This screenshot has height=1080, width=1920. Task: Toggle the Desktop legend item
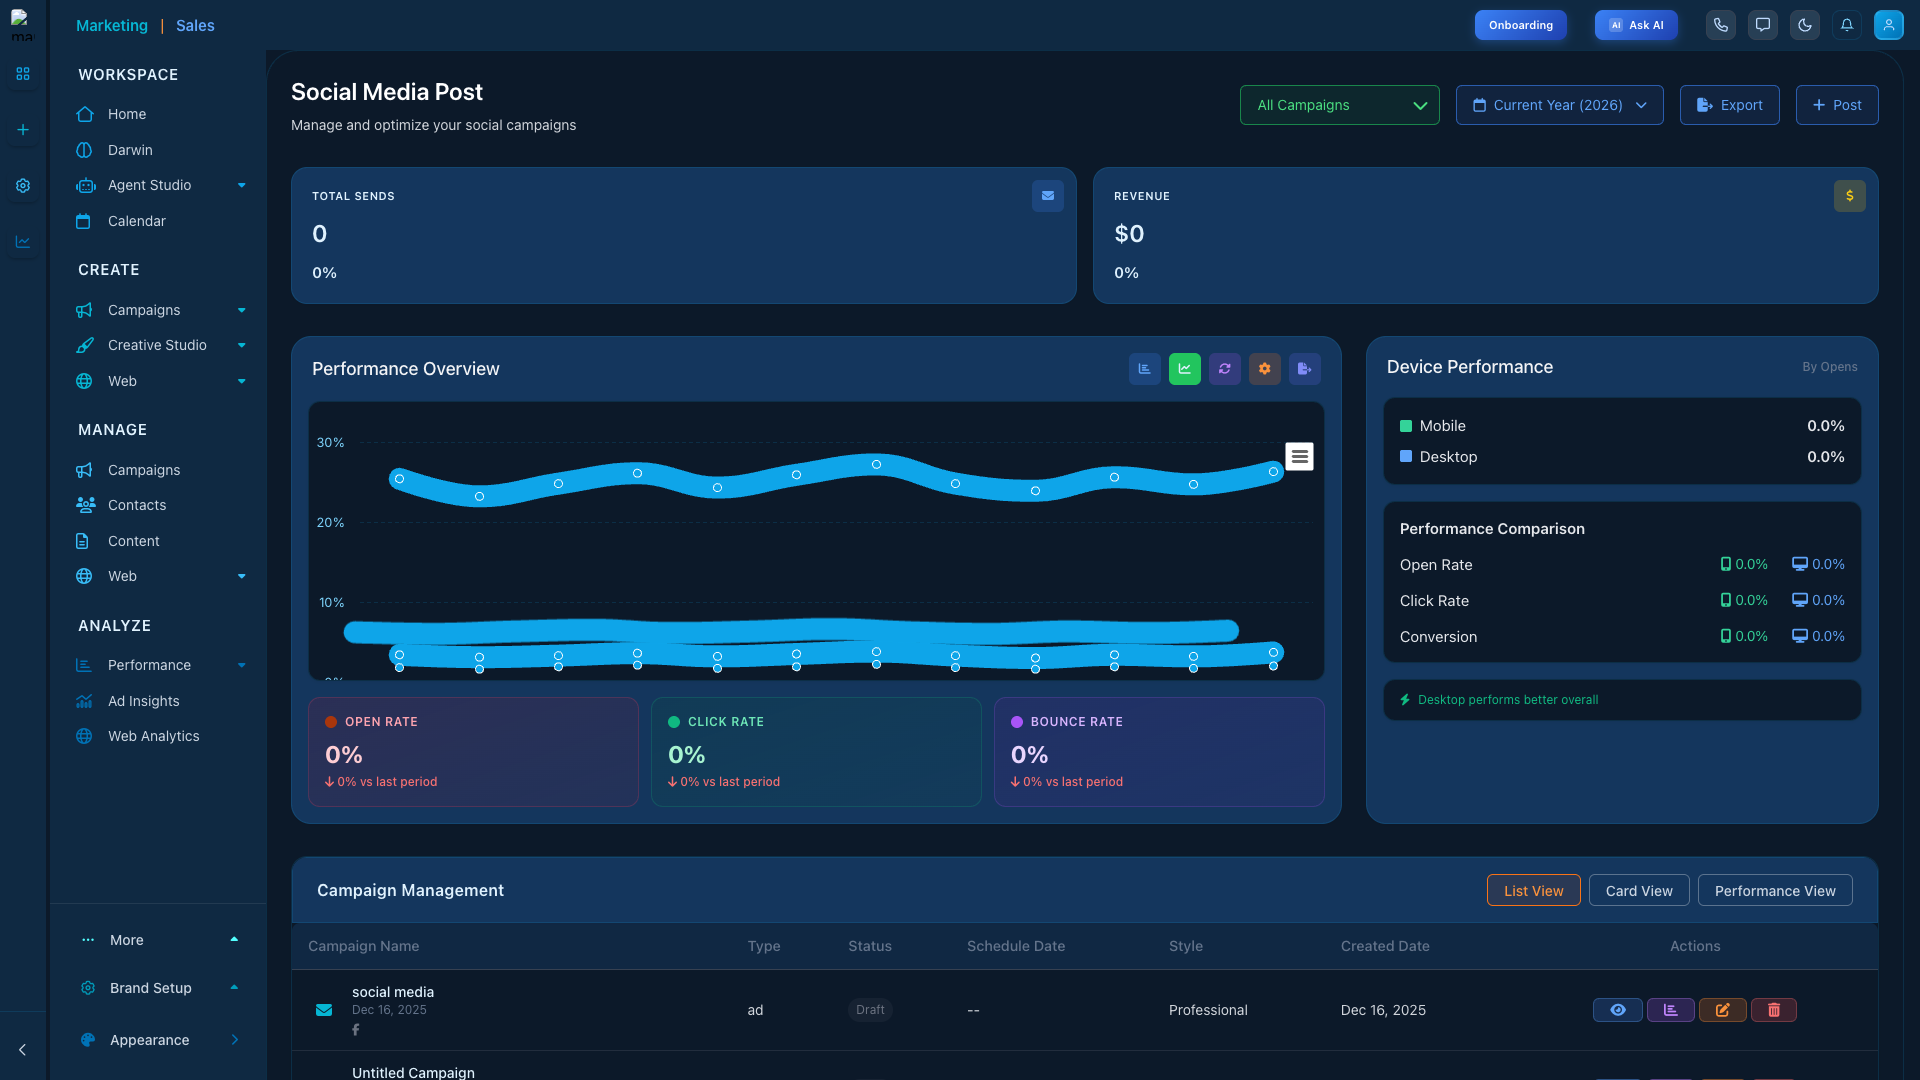click(1438, 457)
